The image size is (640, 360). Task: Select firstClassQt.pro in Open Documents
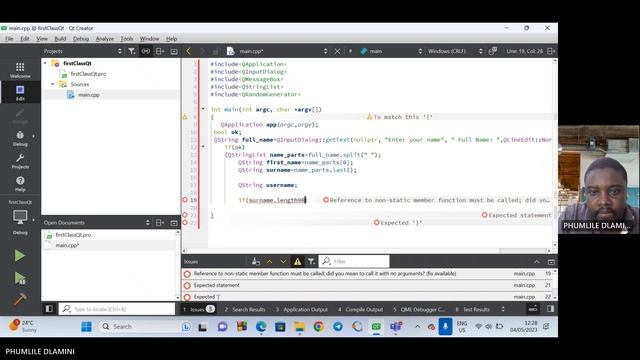click(x=73, y=235)
